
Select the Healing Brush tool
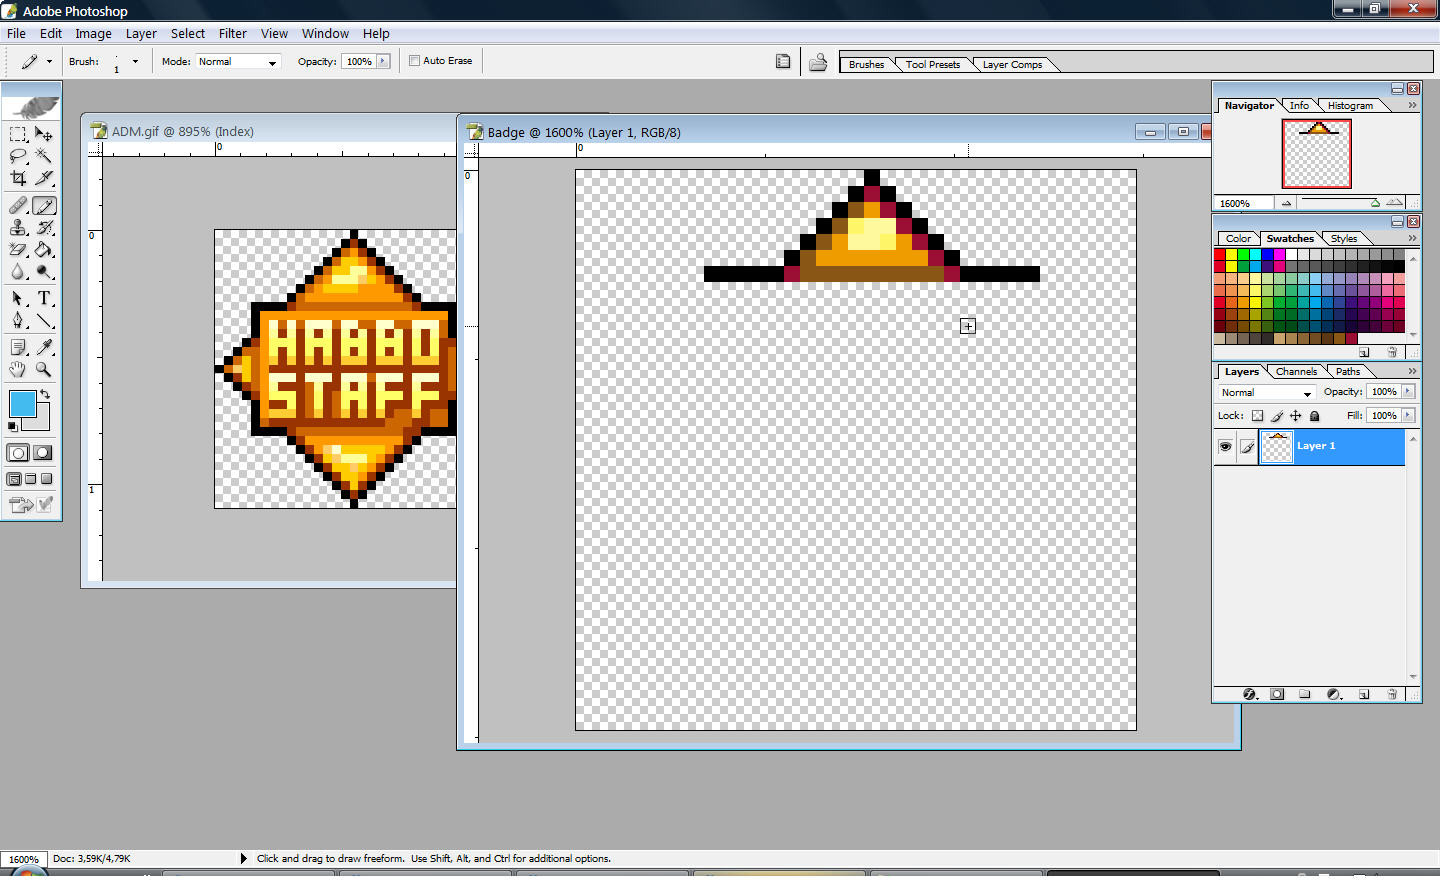tap(18, 207)
